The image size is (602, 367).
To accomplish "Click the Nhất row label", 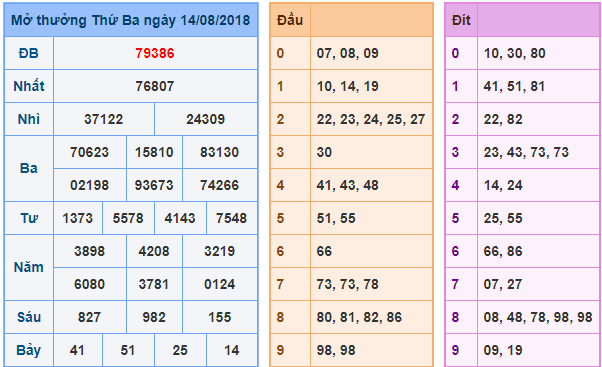I will (29, 86).
